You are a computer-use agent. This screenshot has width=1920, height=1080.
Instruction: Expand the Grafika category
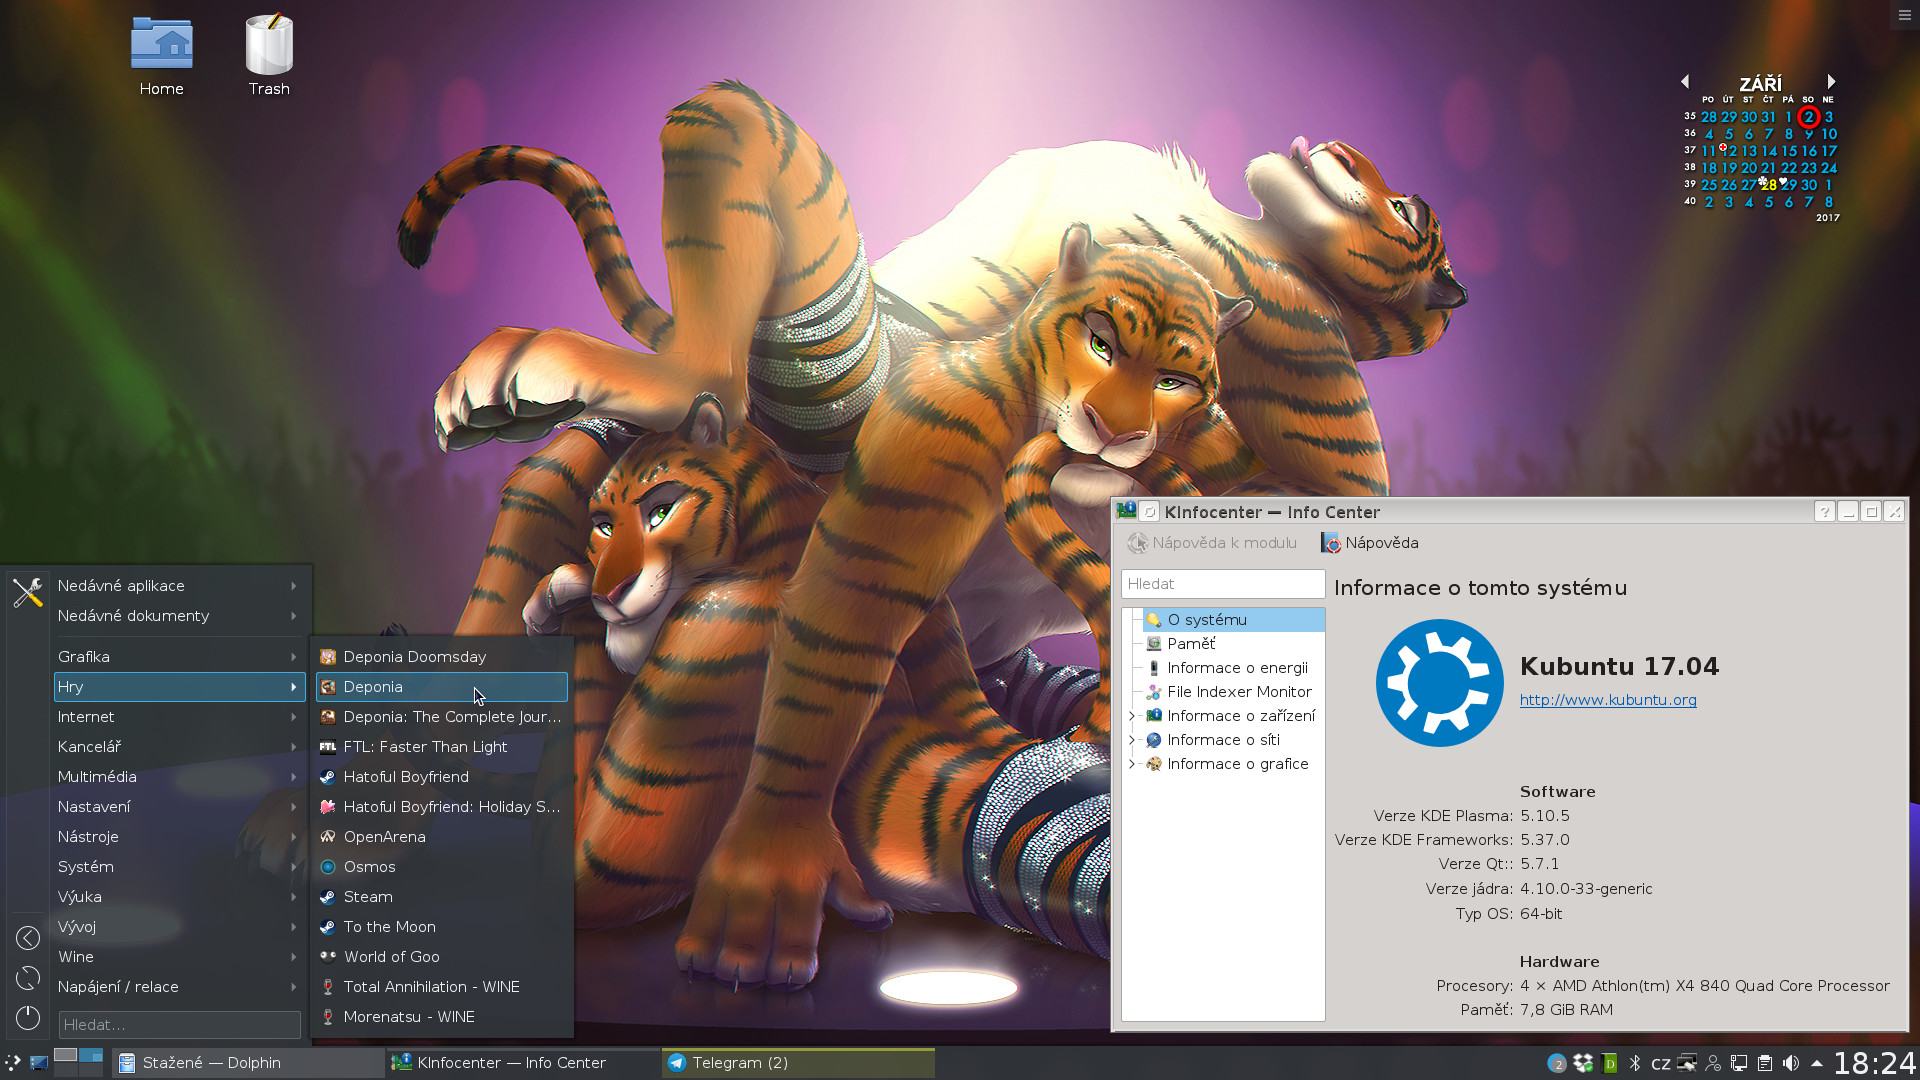(x=179, y=657)
